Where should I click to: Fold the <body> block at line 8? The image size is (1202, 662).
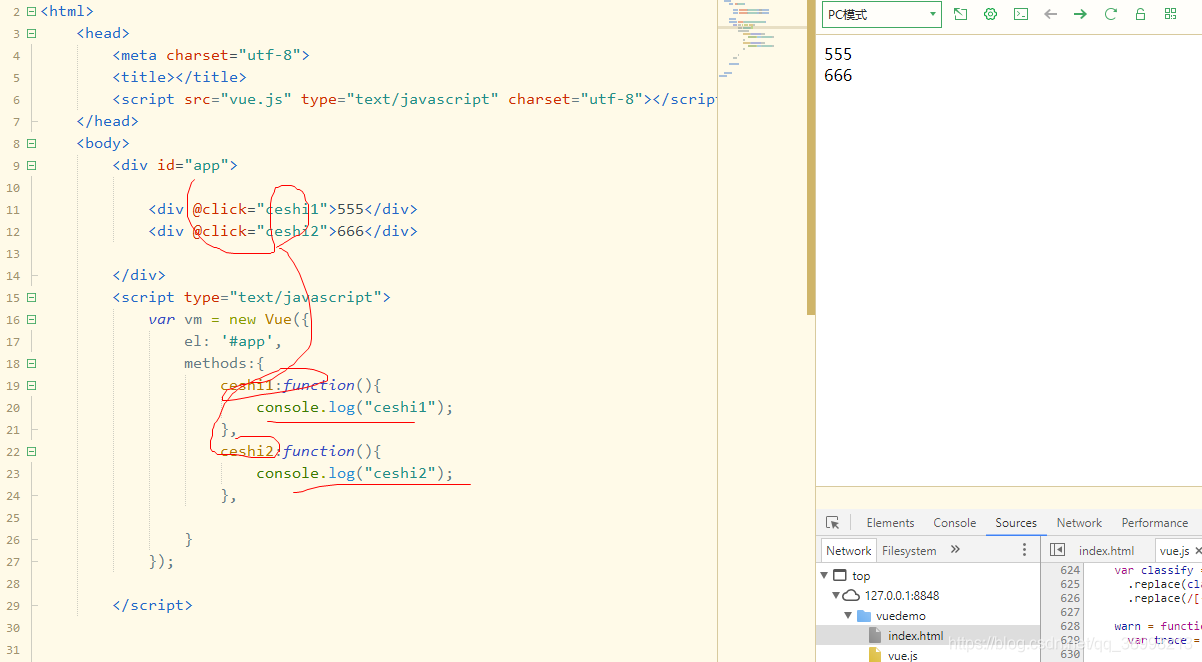pos(32,144)
